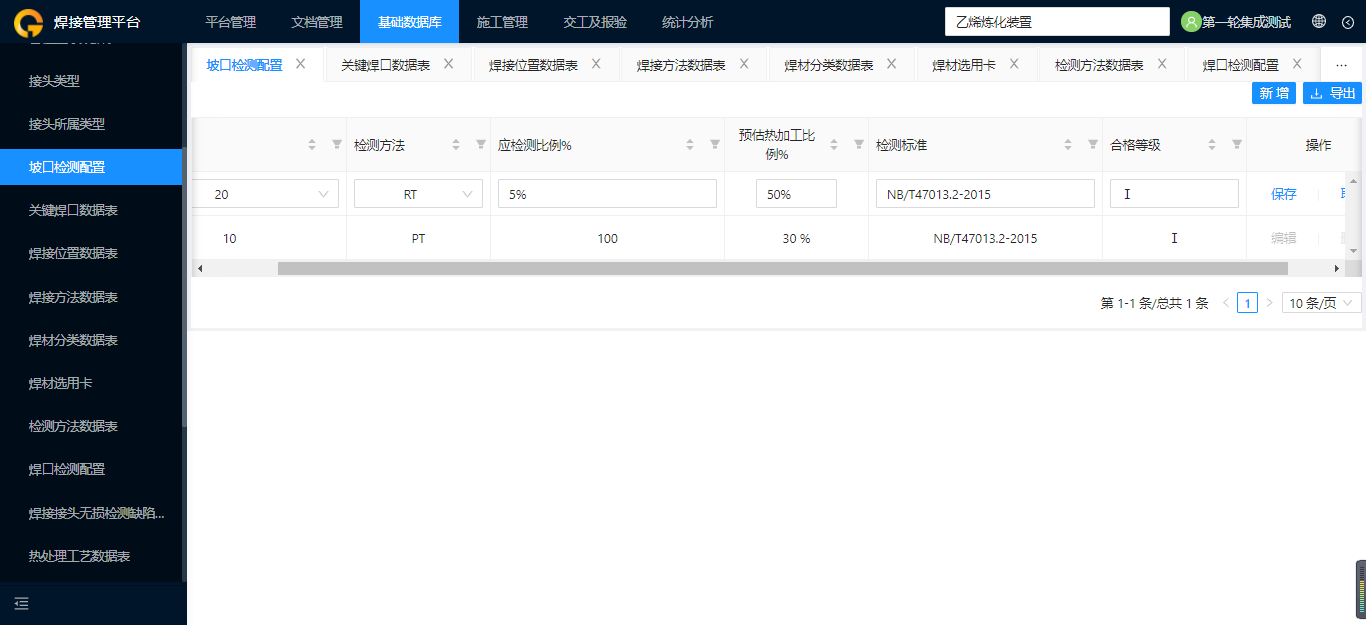Open the 10 条/页 page size dropdown
The width and height of the screenshot is (1366, 625).
click(1321, 303)
